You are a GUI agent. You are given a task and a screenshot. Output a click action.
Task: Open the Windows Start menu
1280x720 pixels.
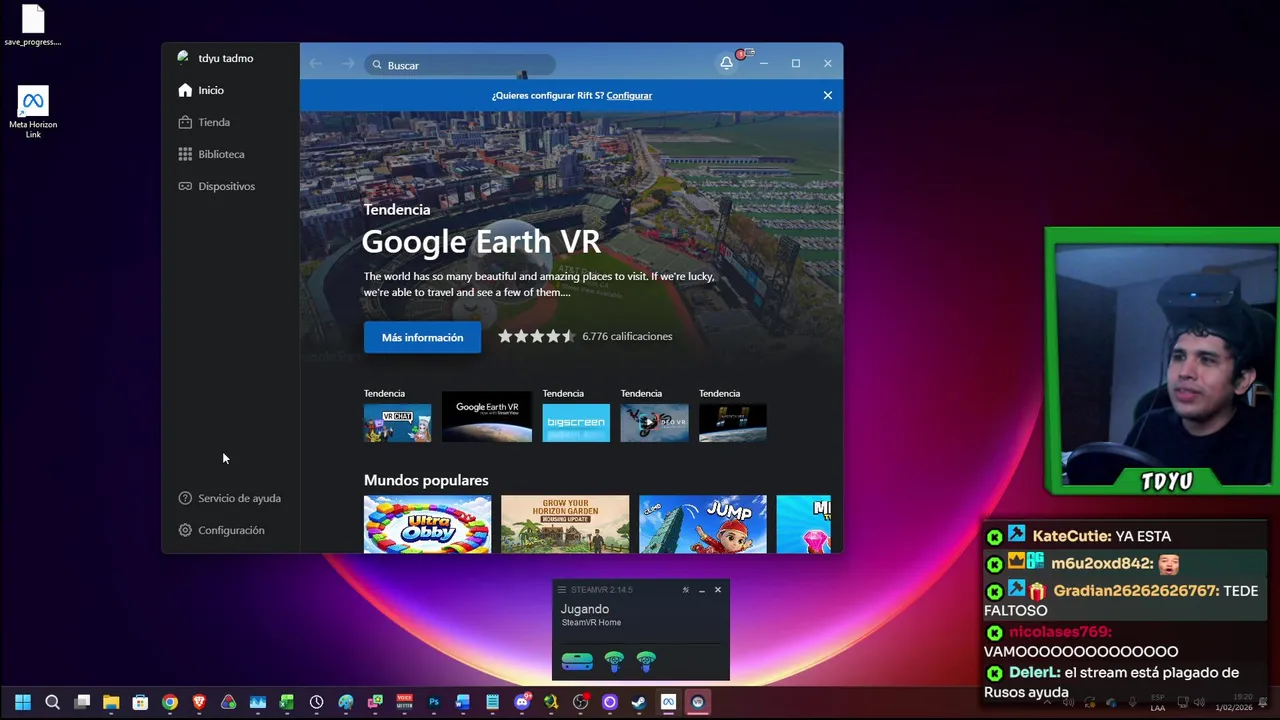point(23,702)
